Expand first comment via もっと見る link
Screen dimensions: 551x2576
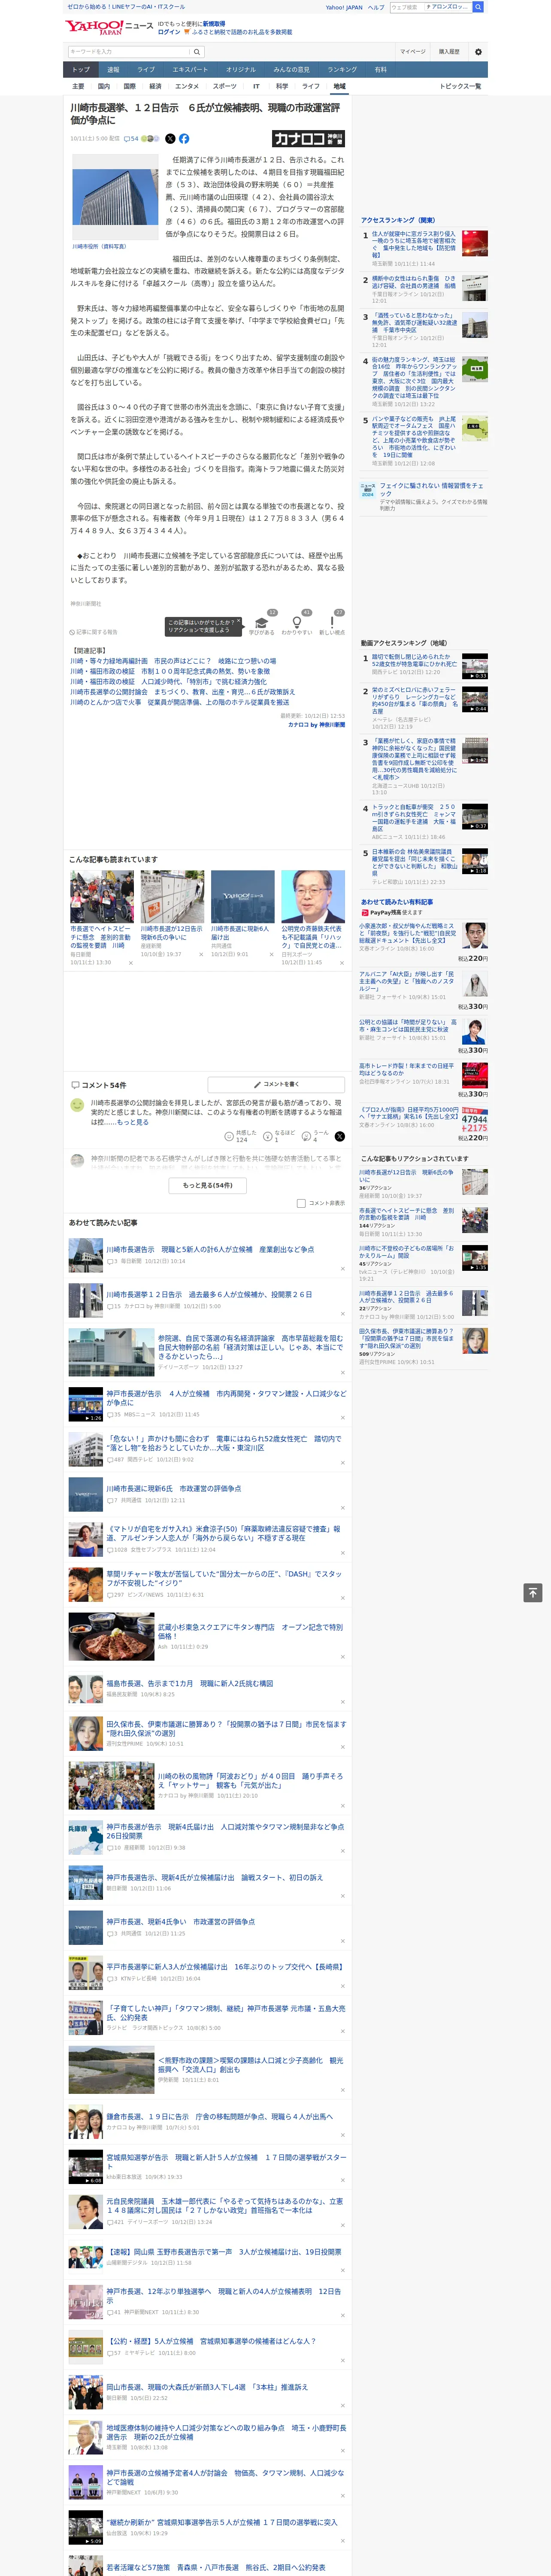click(x=133, y=1122)
